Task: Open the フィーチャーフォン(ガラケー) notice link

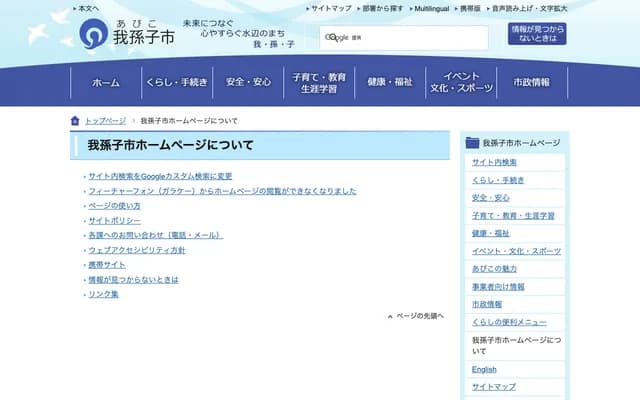Action: tap(222, 191)
